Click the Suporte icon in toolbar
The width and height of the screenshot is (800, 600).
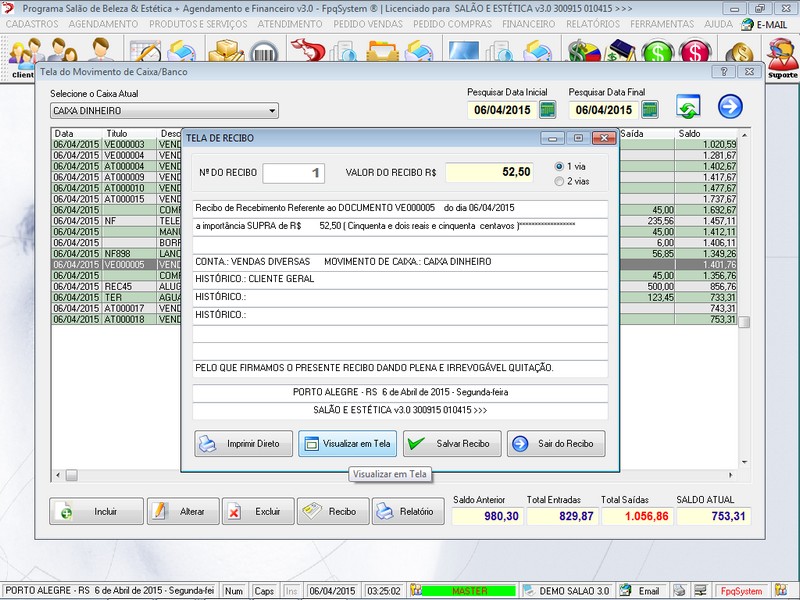(782, 58)
